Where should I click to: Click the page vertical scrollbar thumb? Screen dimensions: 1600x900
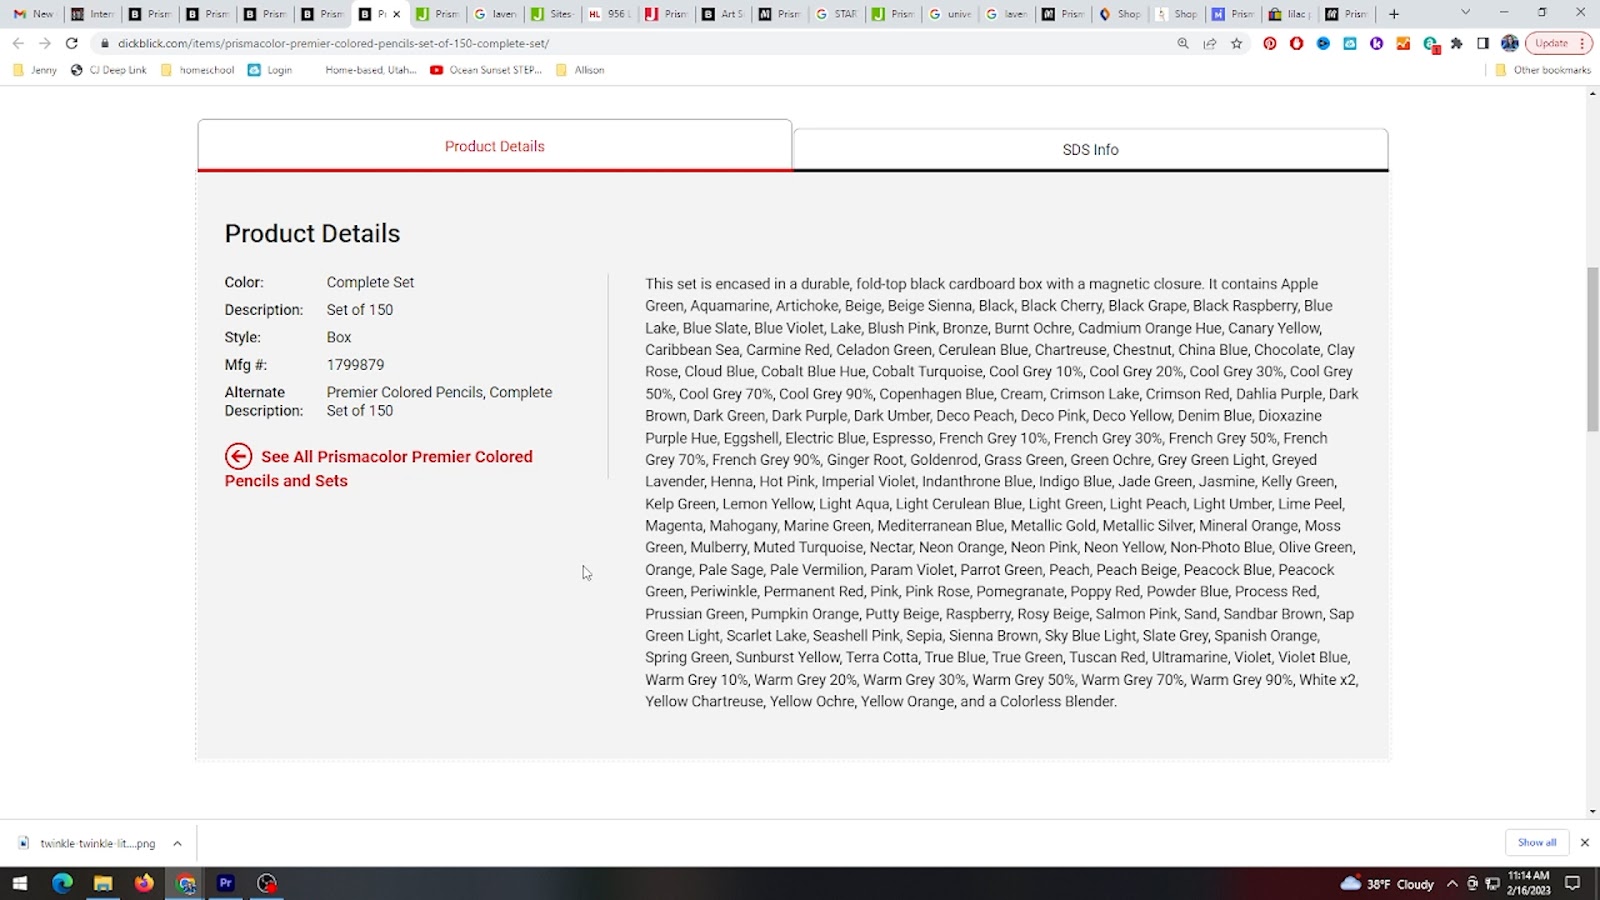[x=1592, y=349]
